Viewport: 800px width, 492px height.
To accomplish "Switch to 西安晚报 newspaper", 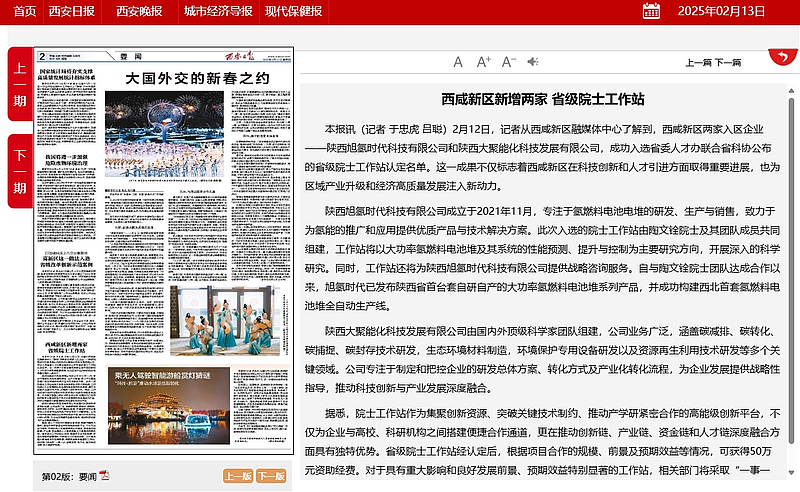I will pos(139,11).
